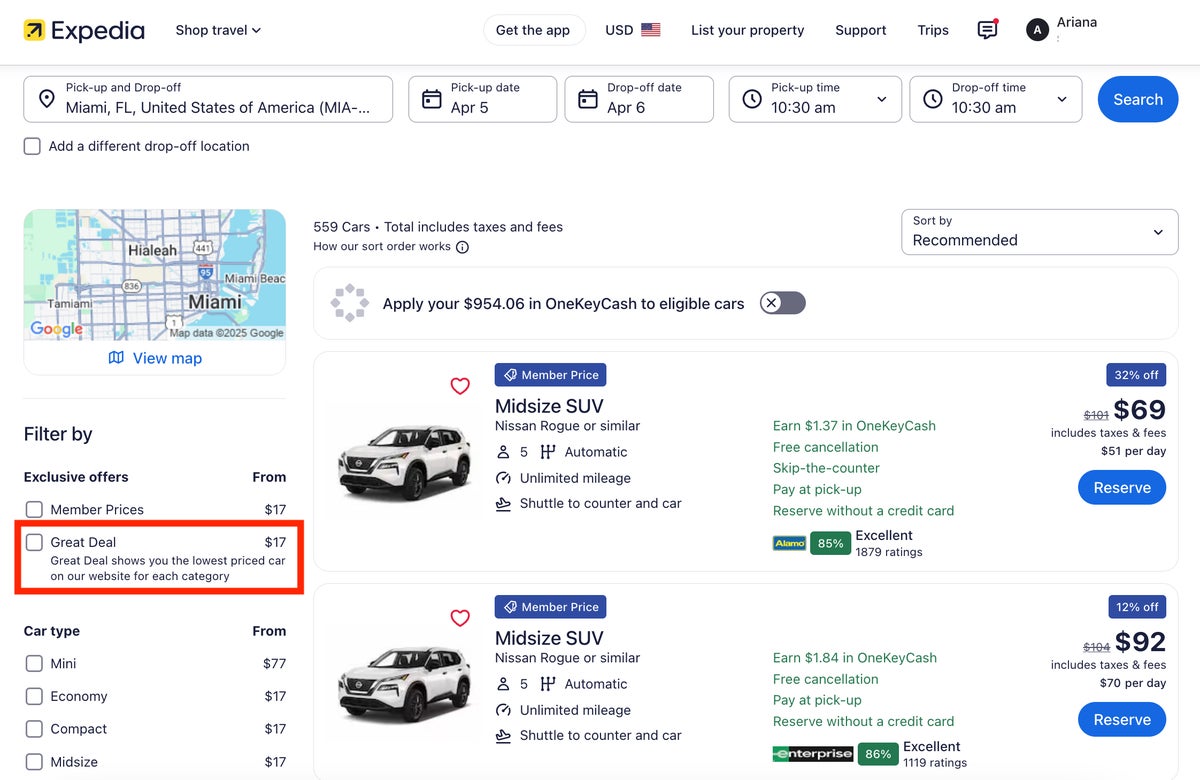Click the Expedia logo

(84, 30)
